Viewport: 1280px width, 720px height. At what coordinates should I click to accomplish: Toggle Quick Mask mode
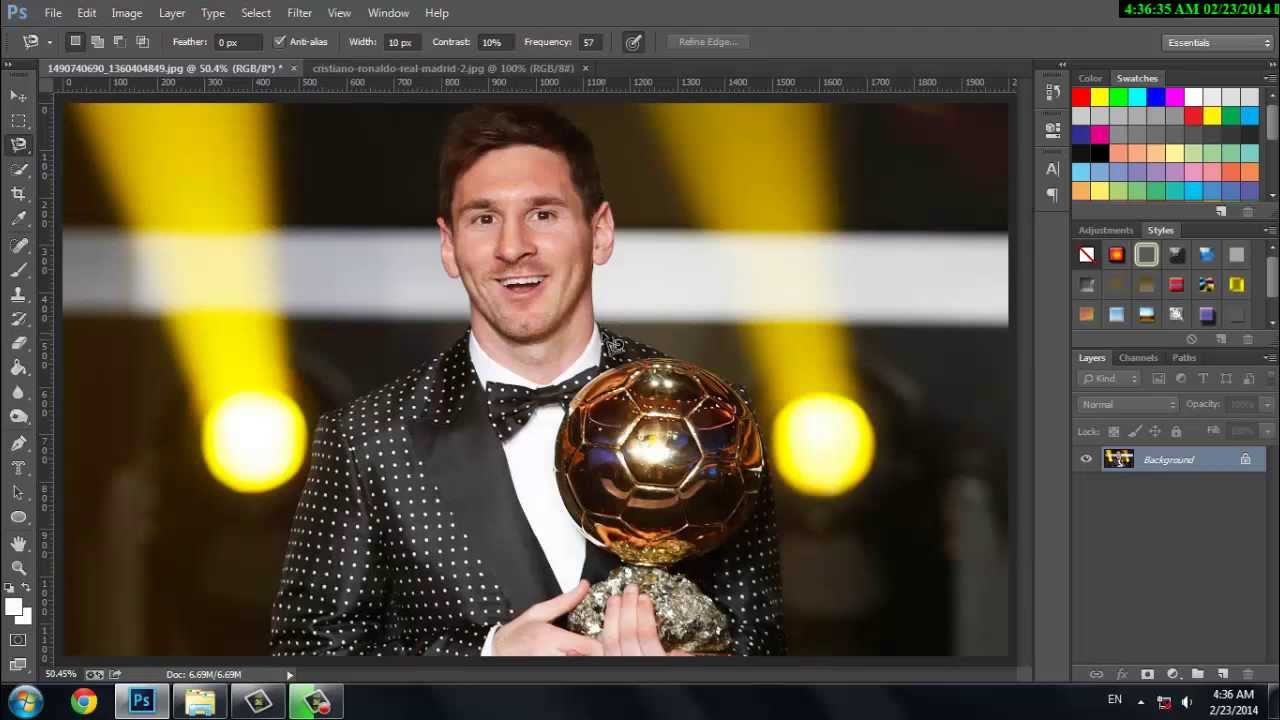[x=19, y=640]
